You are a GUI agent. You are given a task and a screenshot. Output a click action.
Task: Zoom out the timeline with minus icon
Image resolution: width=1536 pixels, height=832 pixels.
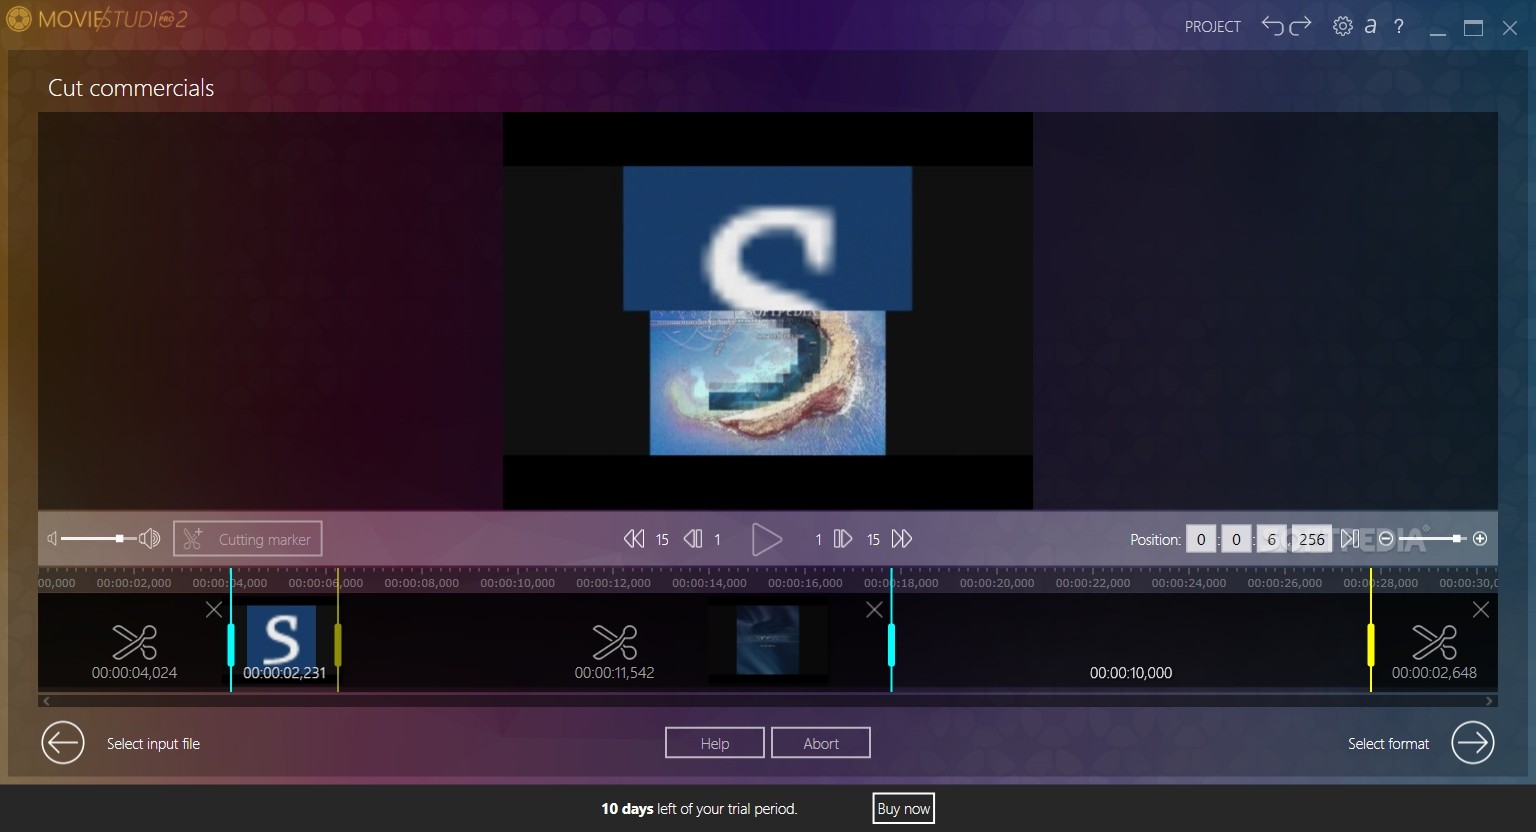point(1386,539)
